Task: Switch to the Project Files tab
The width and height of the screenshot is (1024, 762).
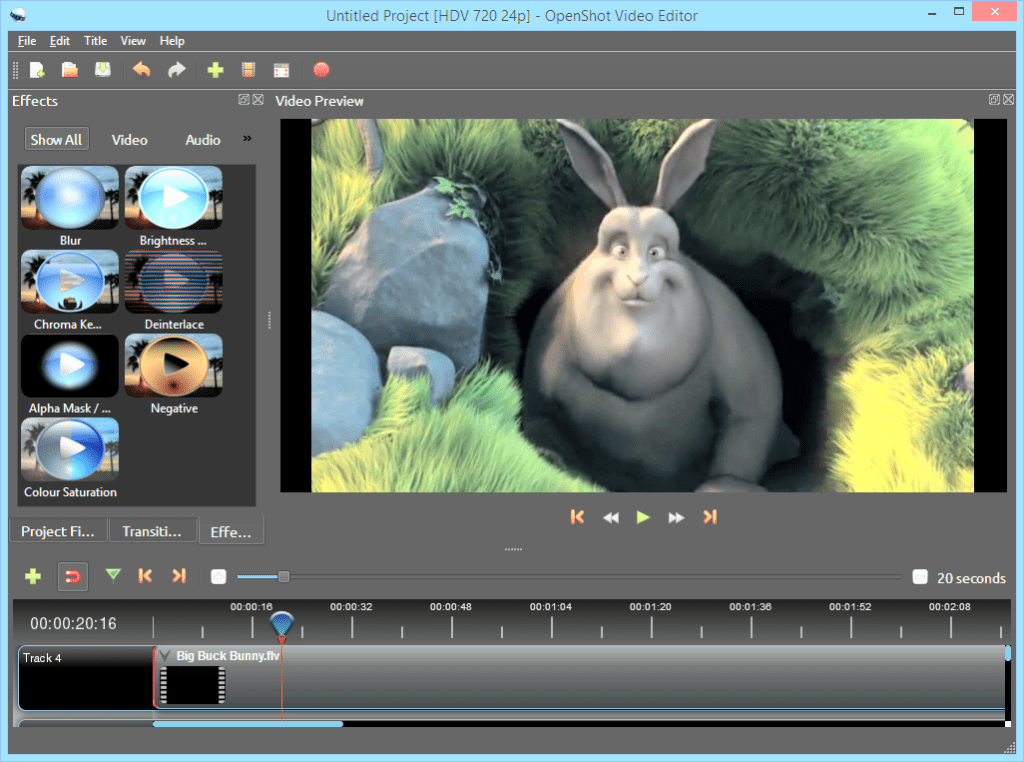Action: coord(58,532)
